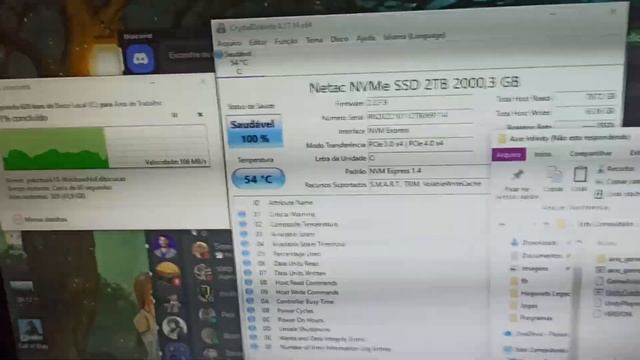The image size is (640, 360).
Task: Select Number of Error Information Log Entries row
Action: 371,348
